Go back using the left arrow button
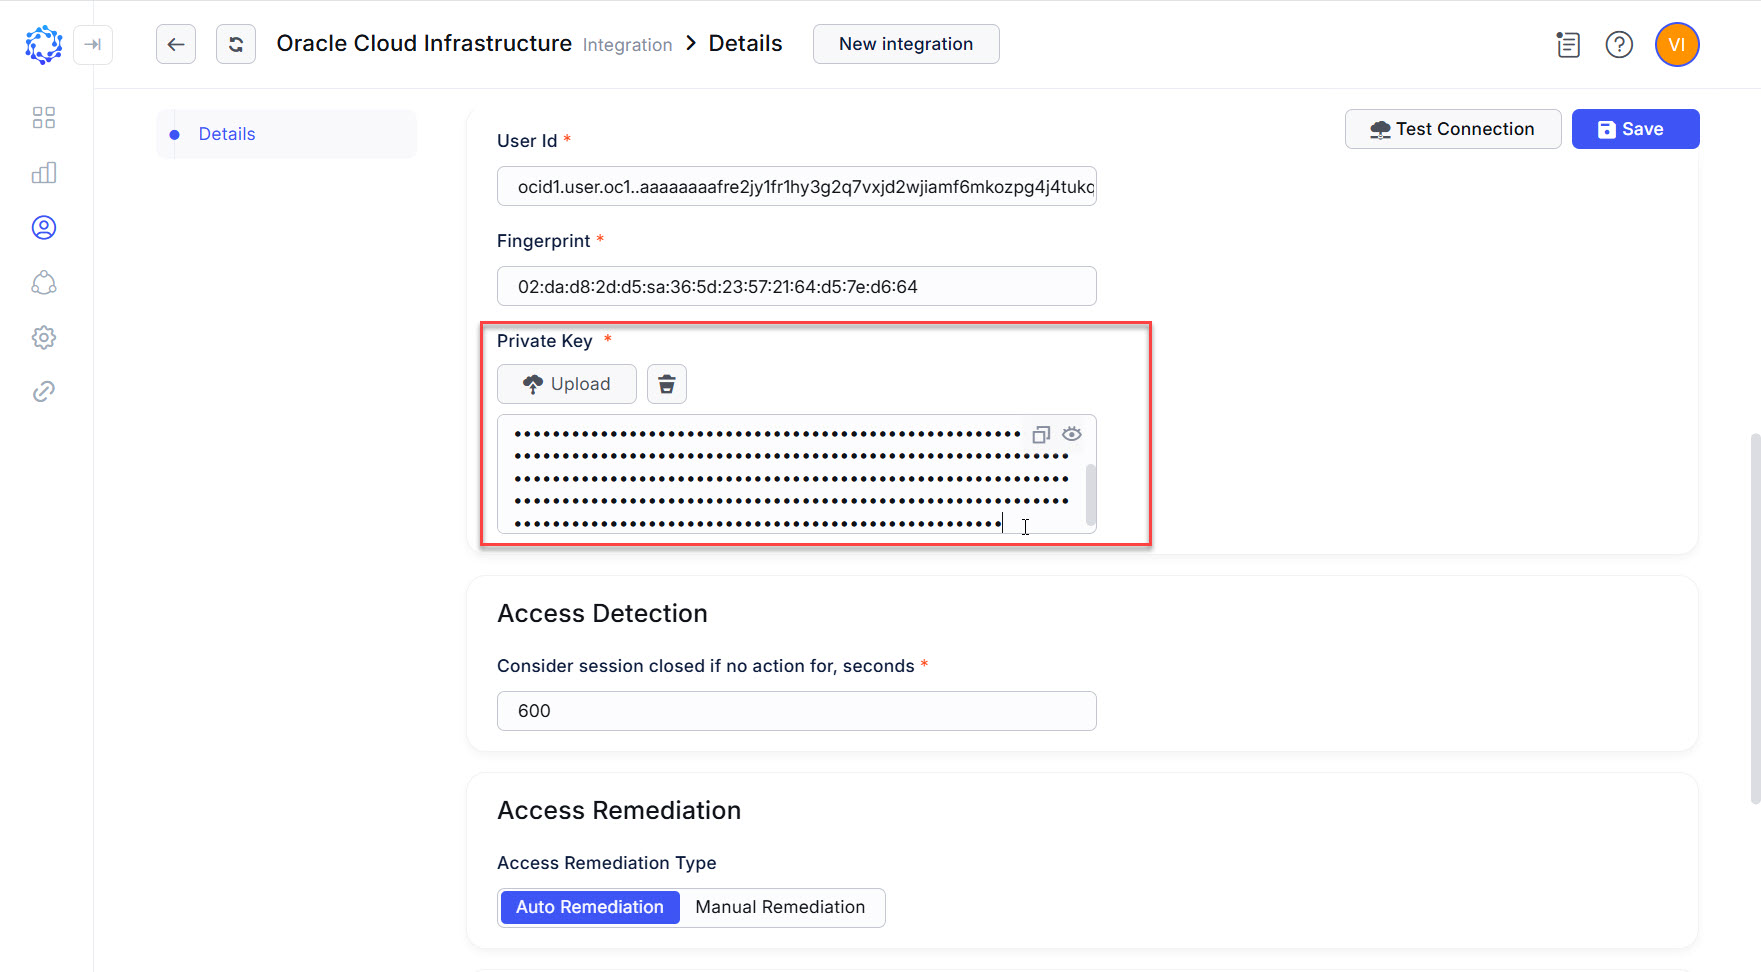 click(176, 44)
